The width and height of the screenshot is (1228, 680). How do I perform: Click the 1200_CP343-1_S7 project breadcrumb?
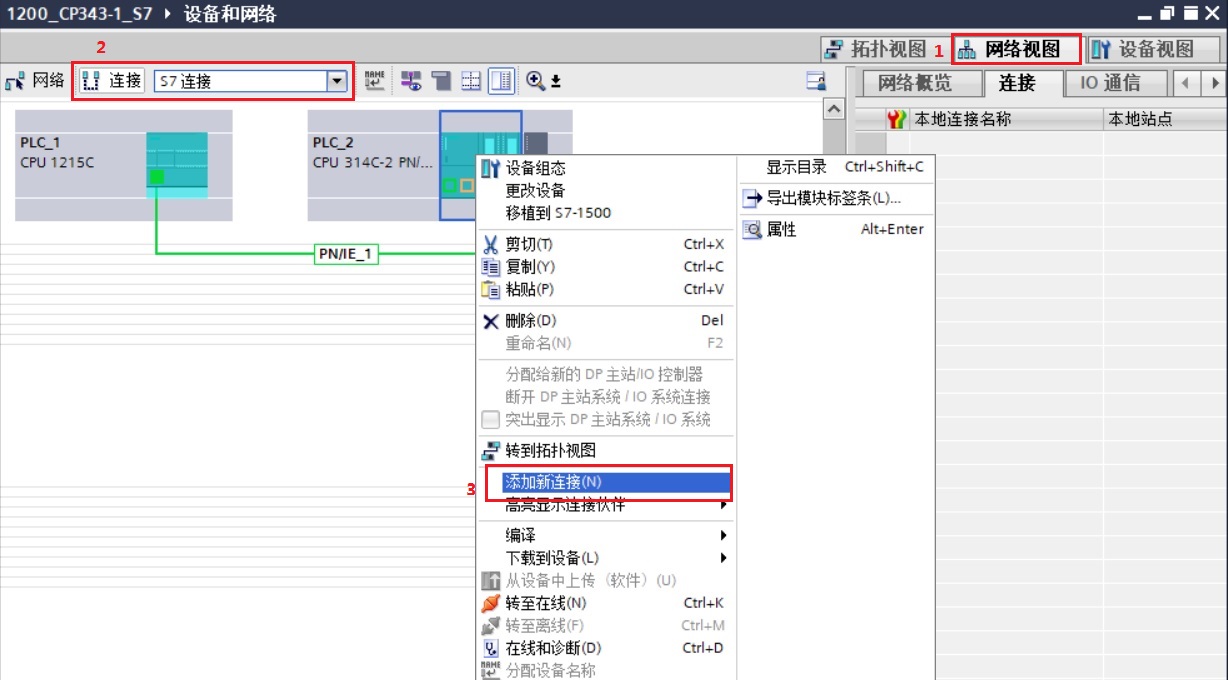(78, 14)
